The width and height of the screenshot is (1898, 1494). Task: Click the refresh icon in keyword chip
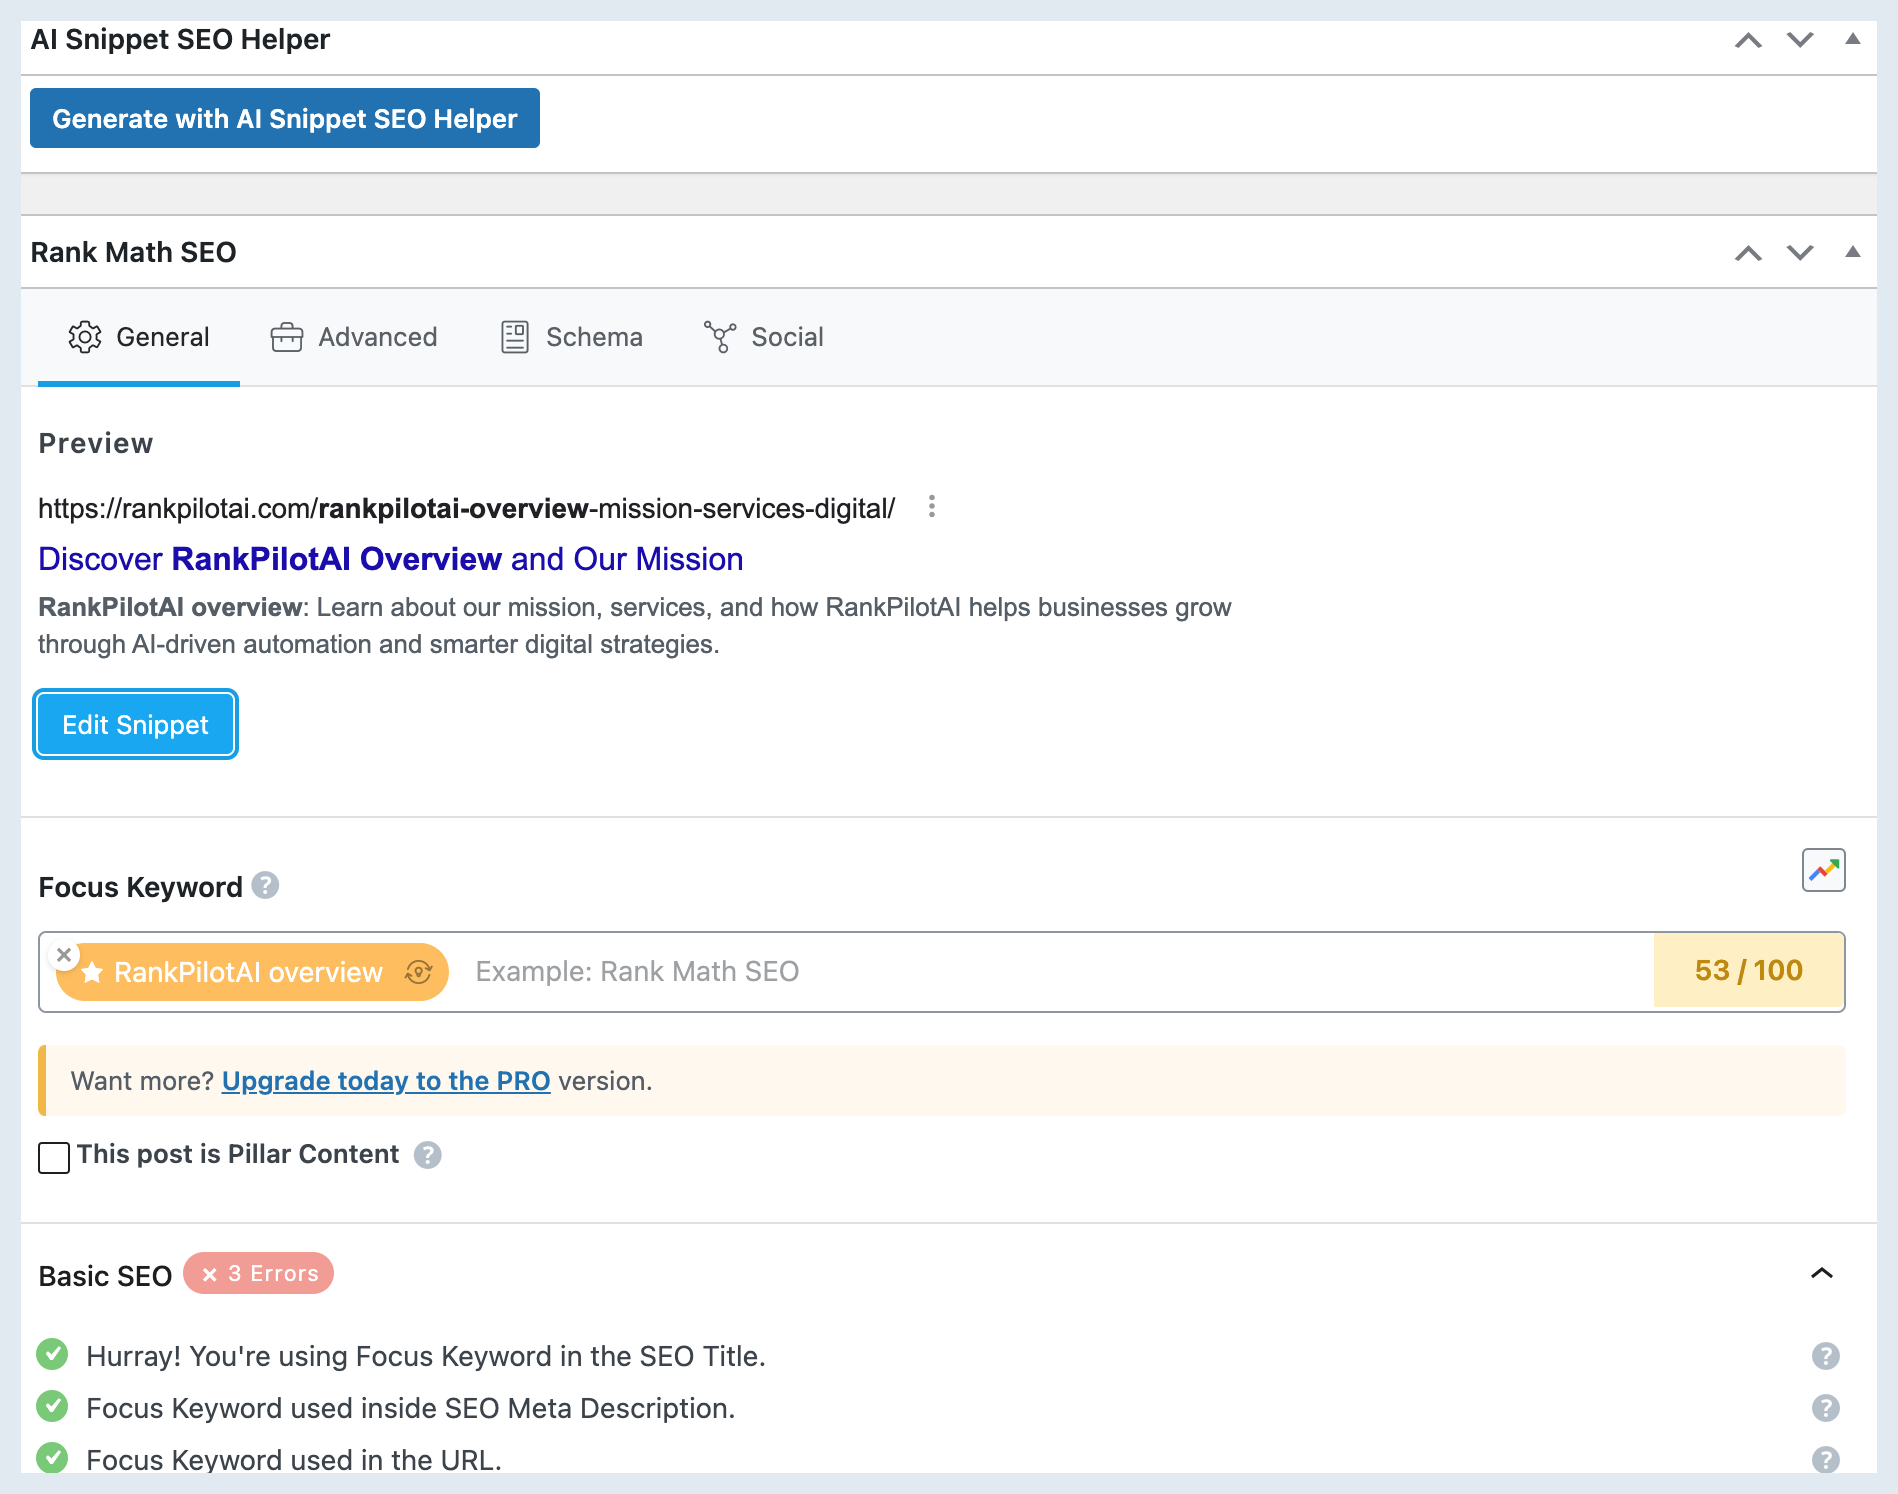click(x=418, y=972)
